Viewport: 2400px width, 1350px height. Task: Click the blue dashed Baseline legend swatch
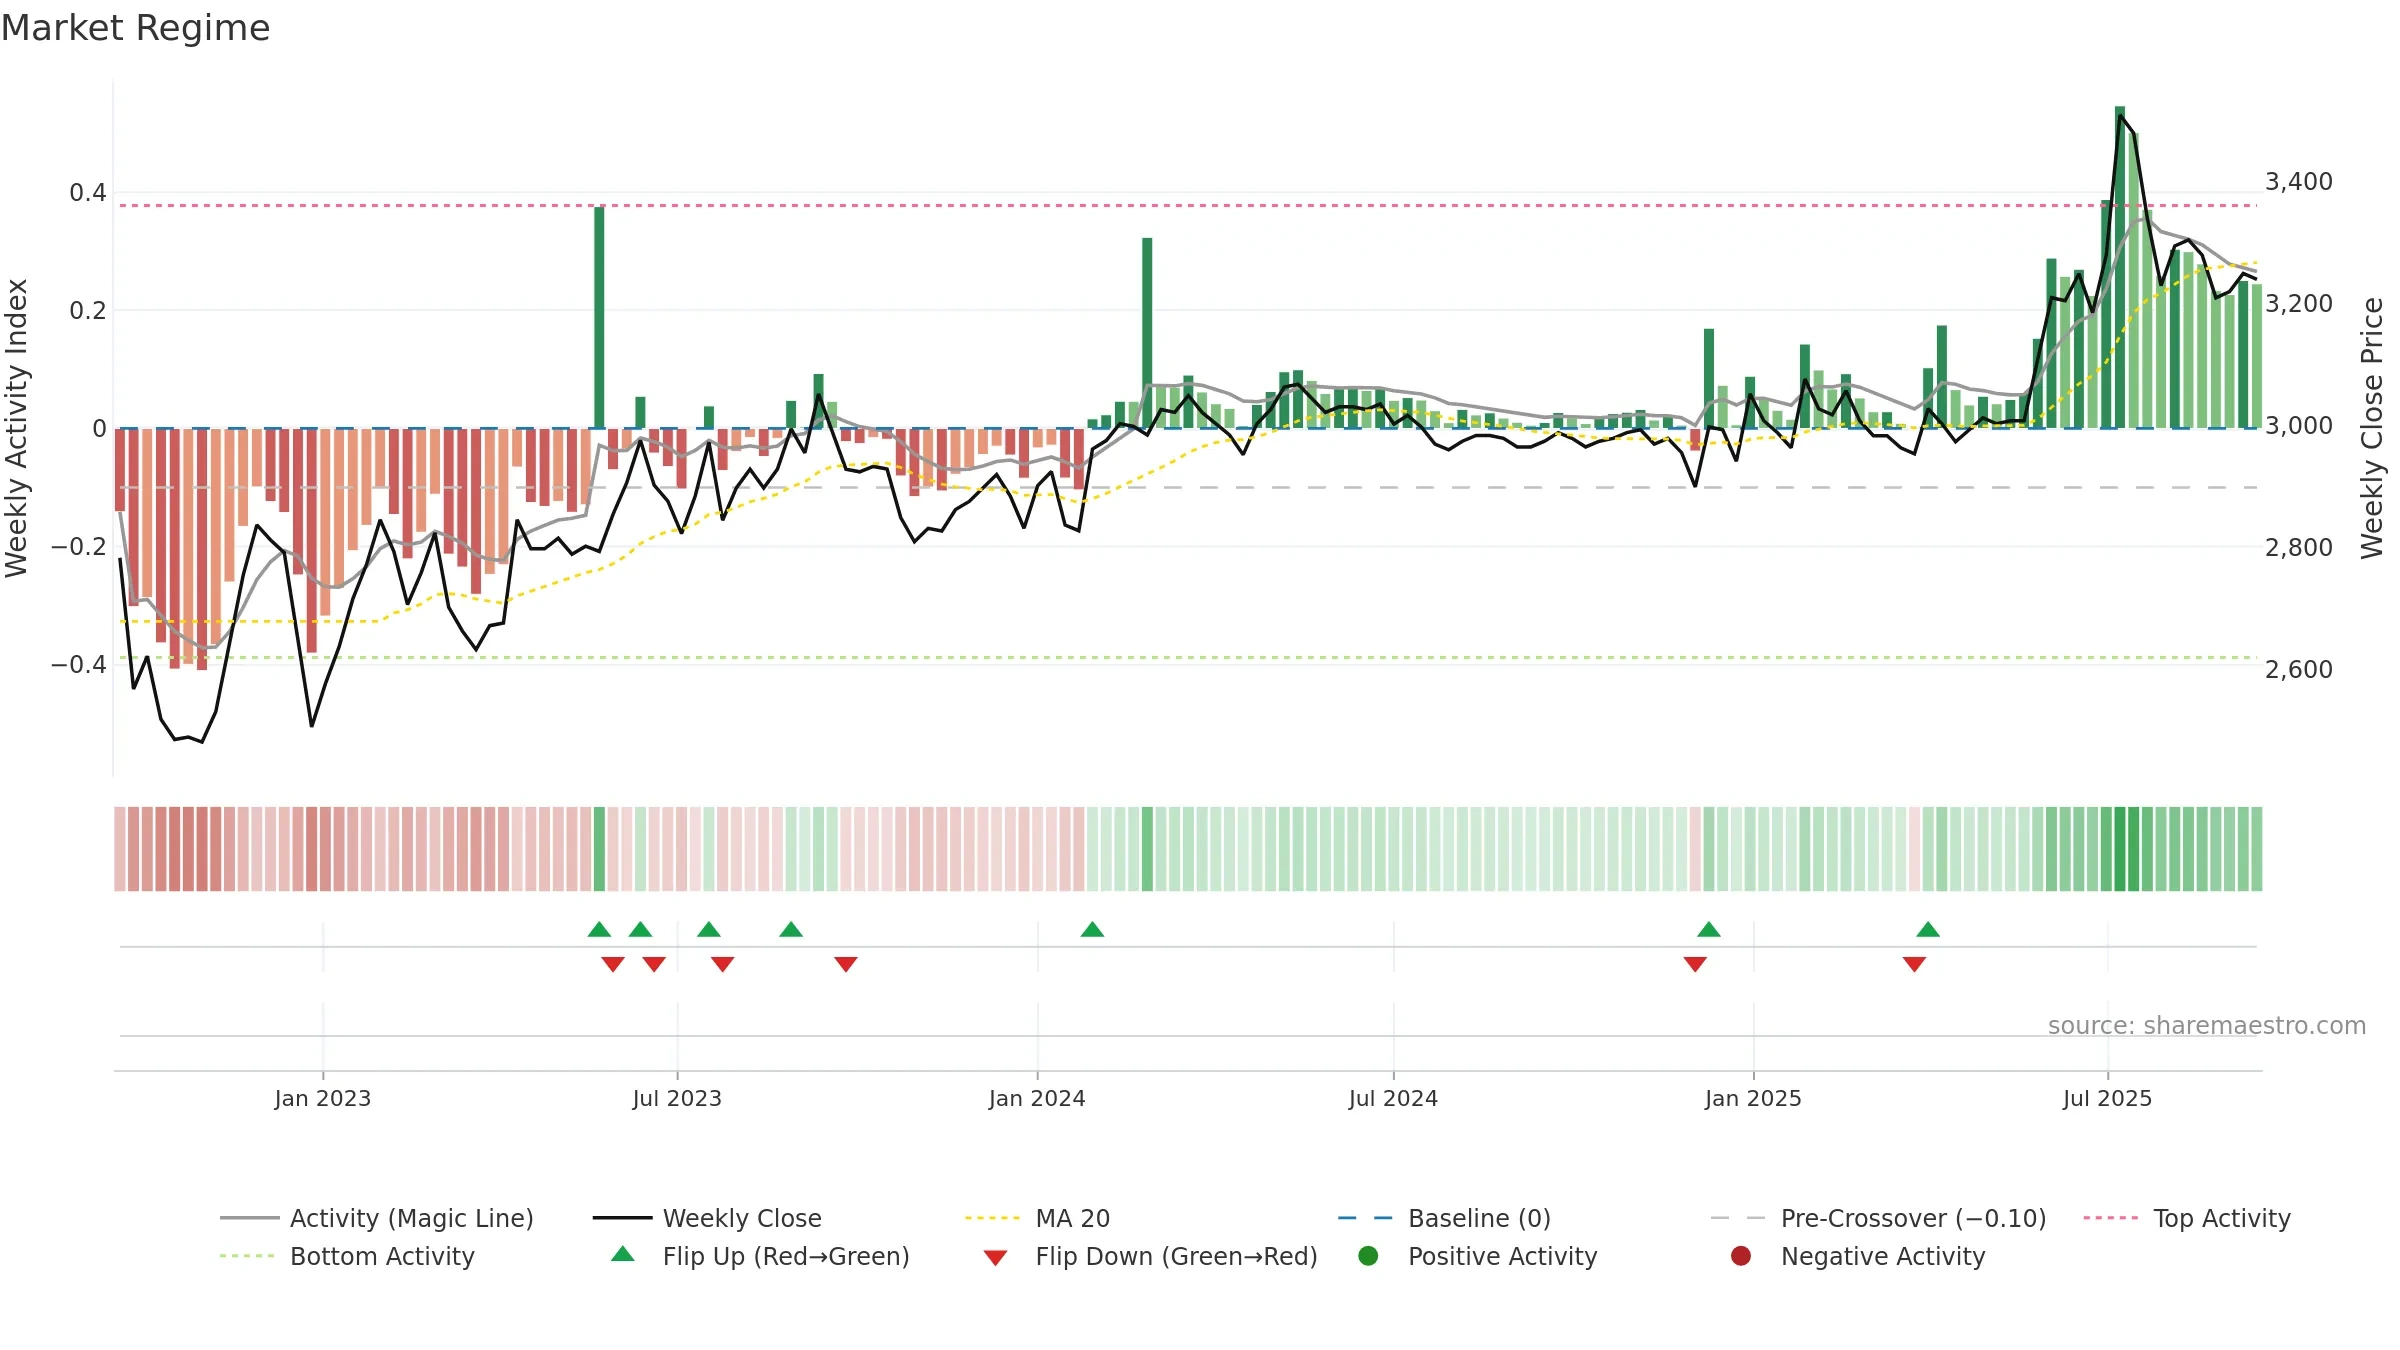[x=1365, y=1218]
